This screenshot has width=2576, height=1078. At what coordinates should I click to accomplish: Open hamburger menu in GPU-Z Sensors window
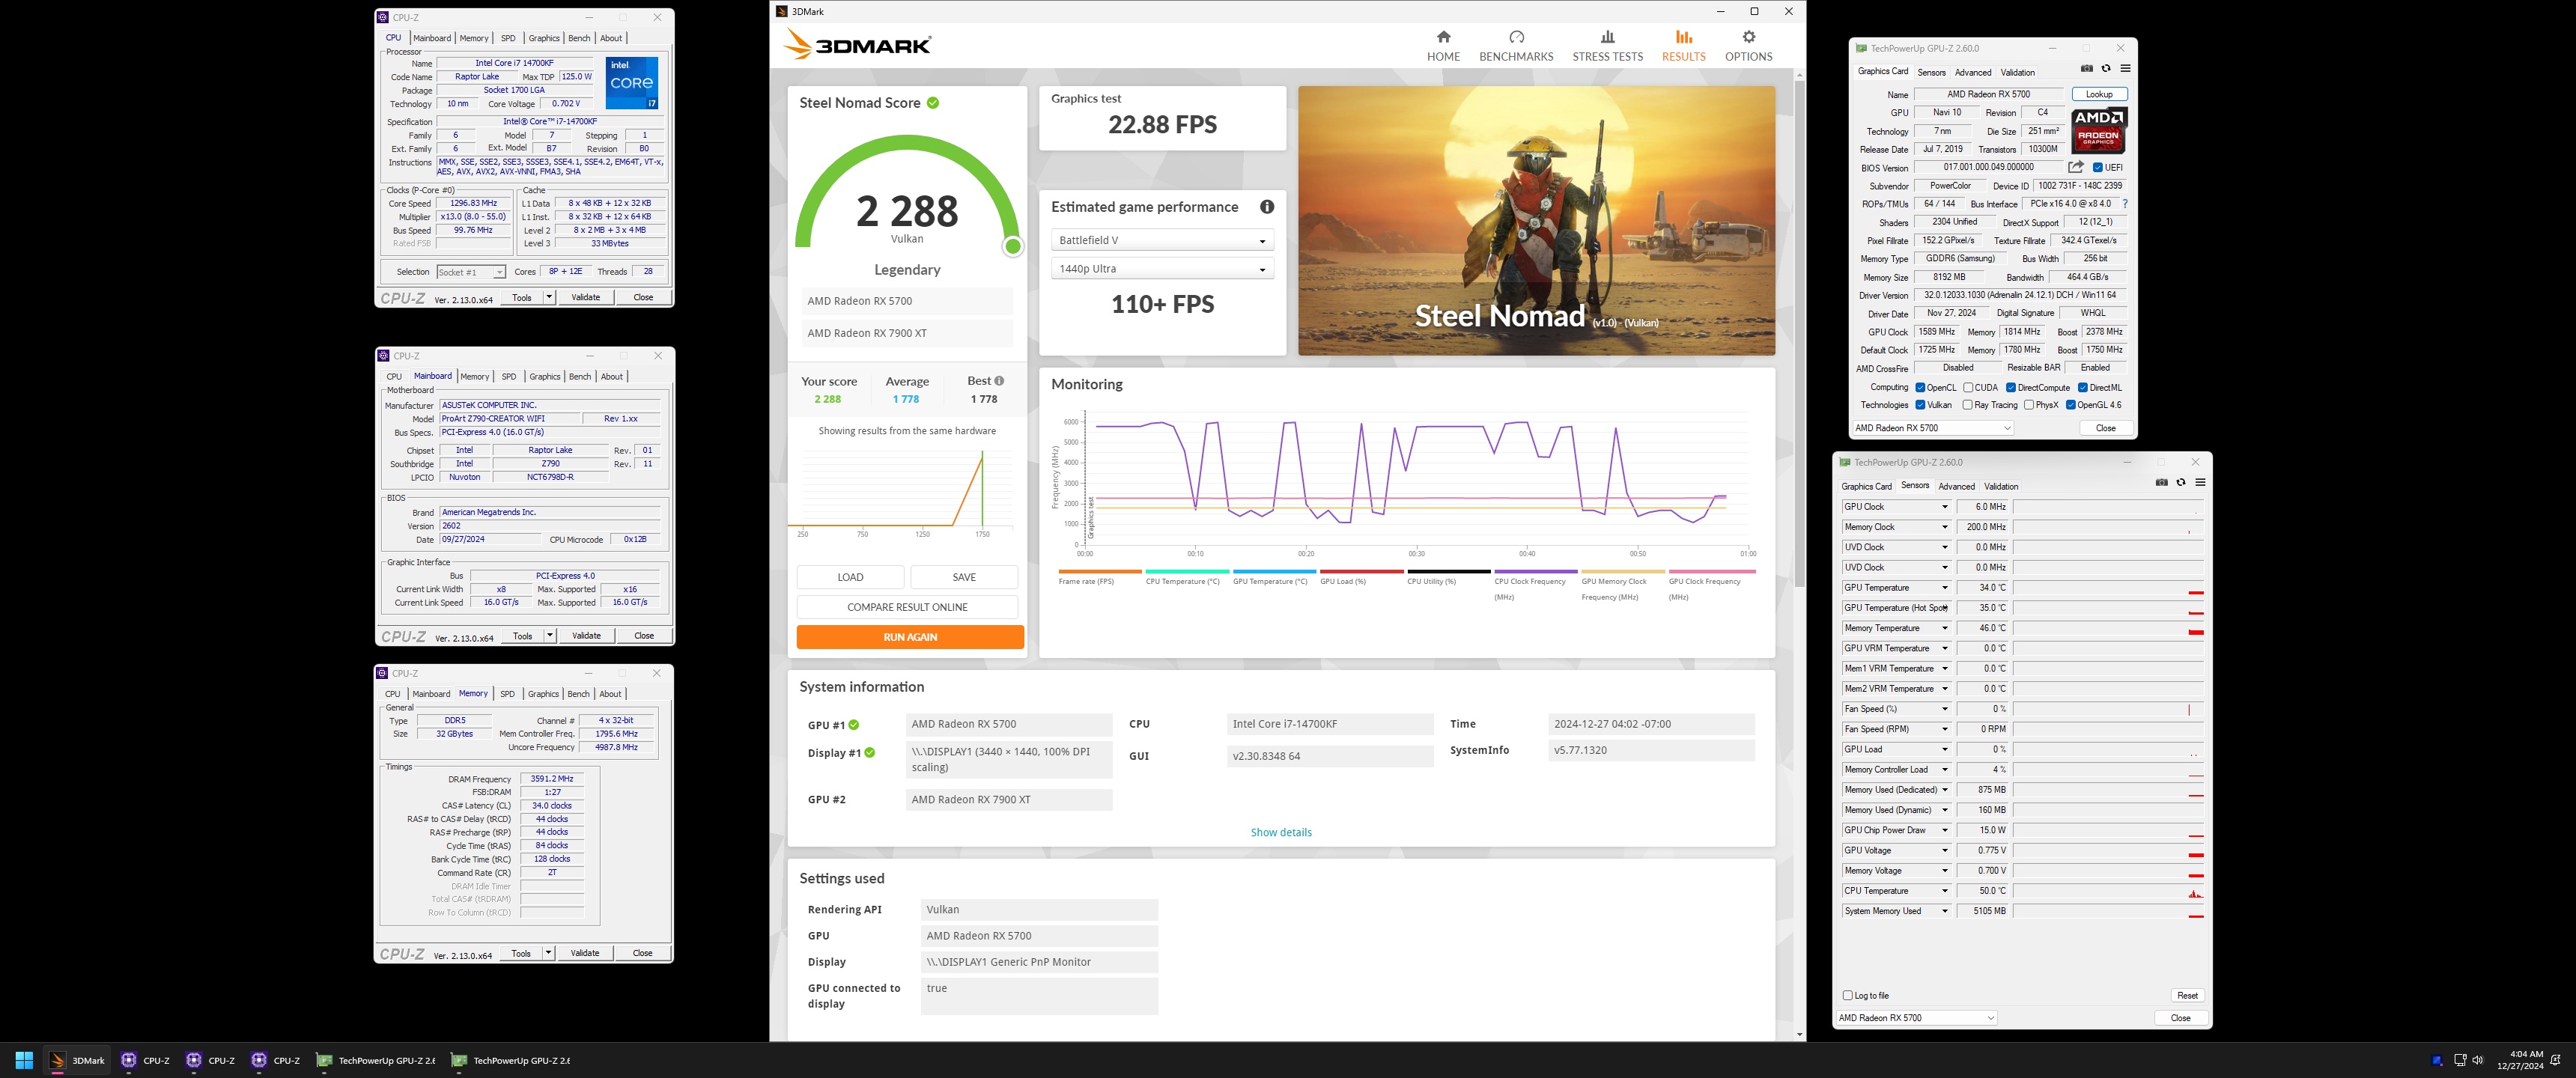coord(2200,483)
